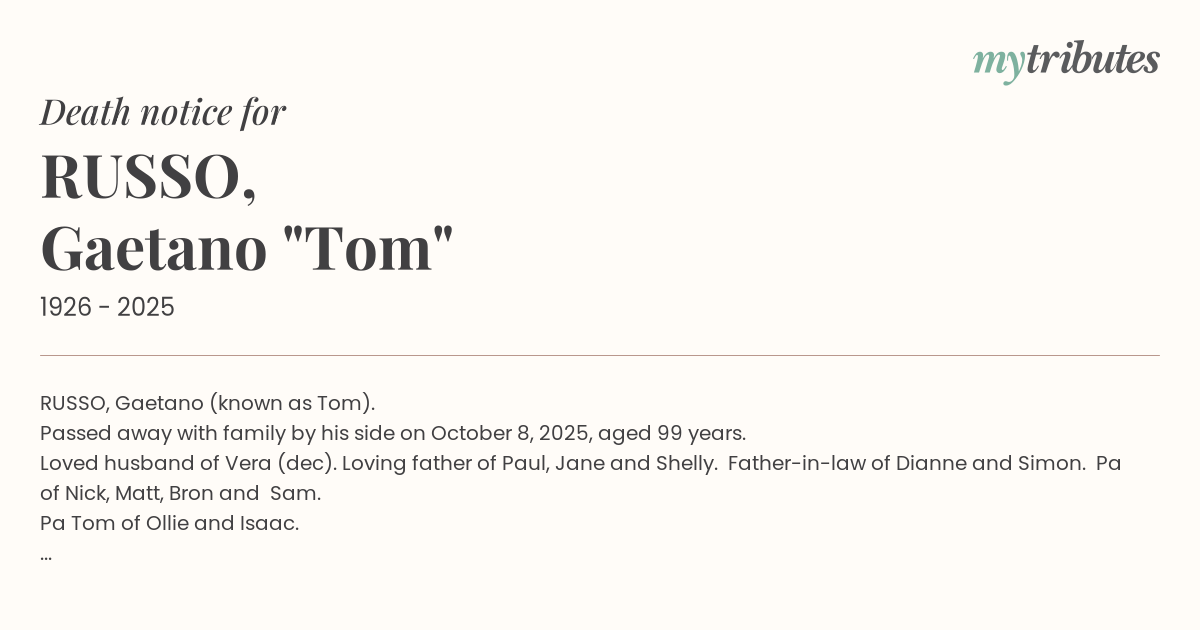
Task: Click the mytributes logo
Action: click(1066, 60)
